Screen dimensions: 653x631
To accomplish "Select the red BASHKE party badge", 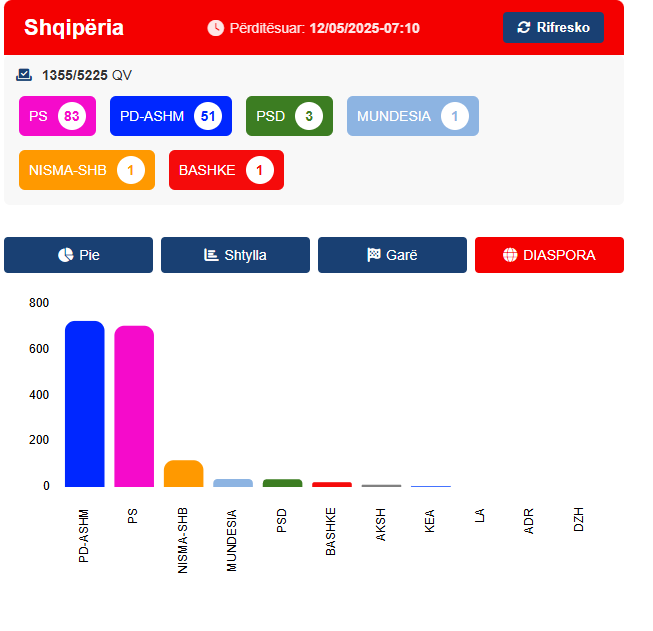I will coord(227,170).
